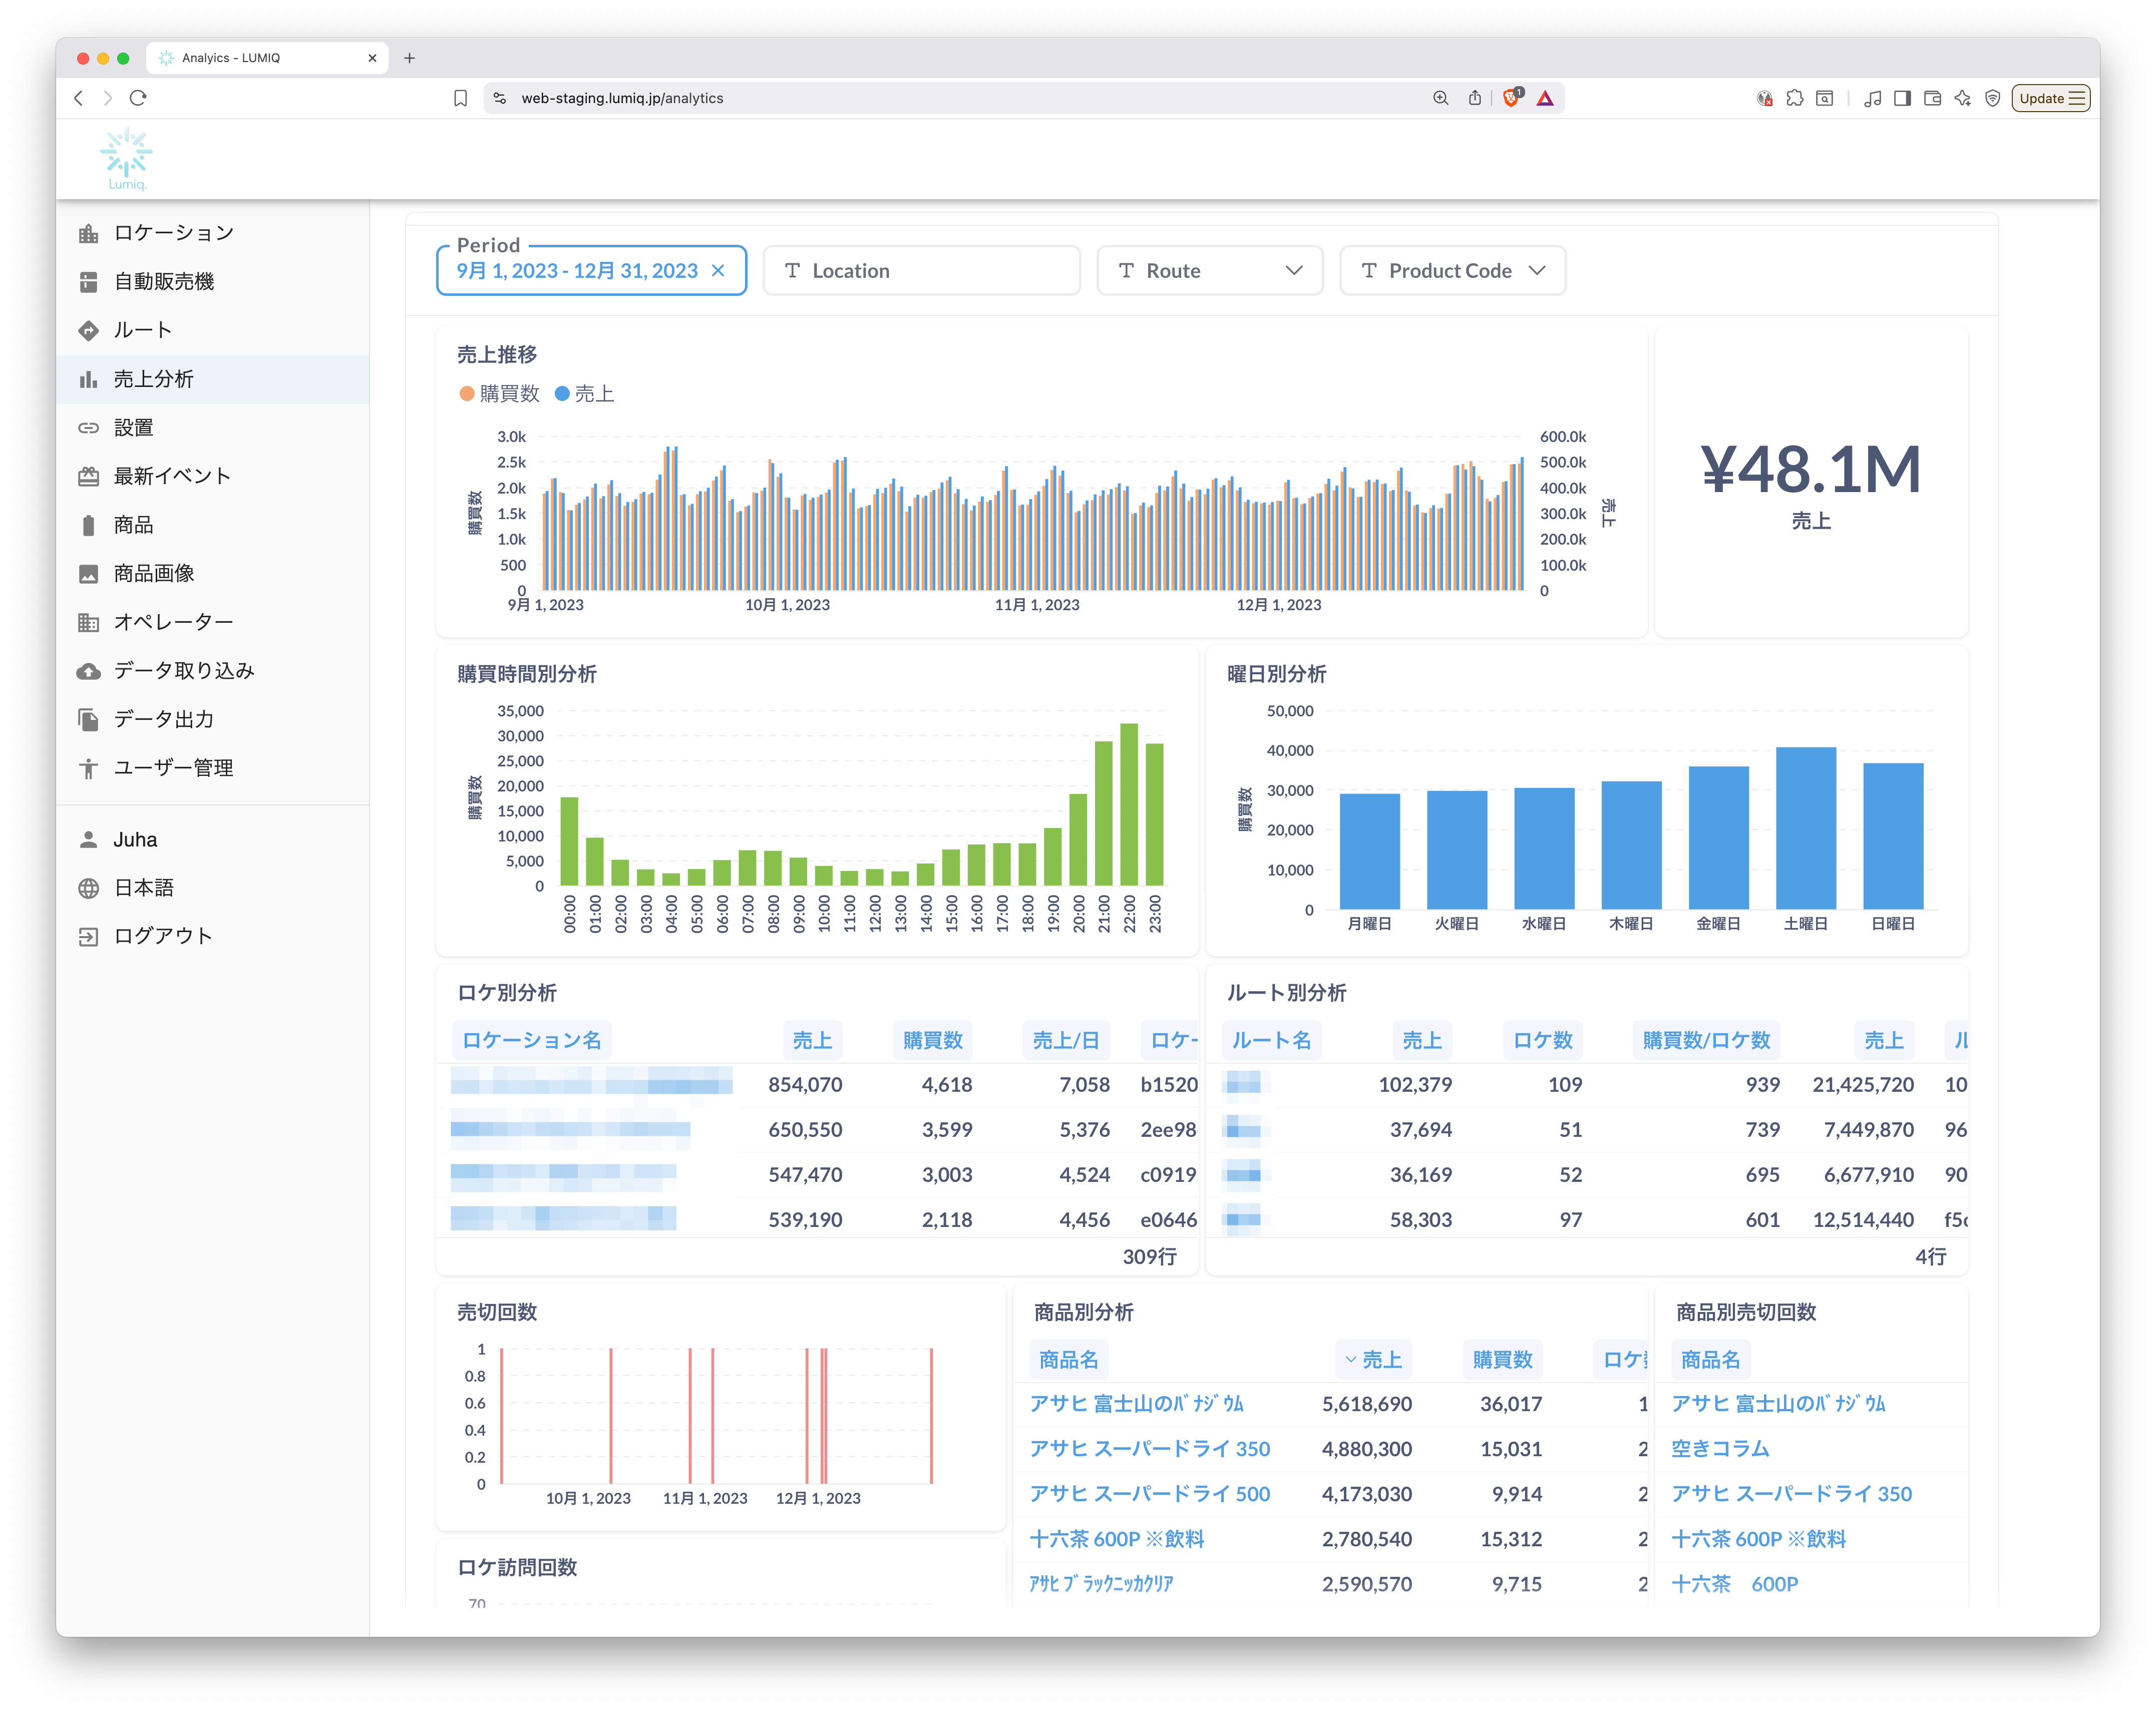The width and height of the screenshot is (2156, 1711).
Task: Click the Brave Shields lion icon
Action: click(x=1511, y=98)
